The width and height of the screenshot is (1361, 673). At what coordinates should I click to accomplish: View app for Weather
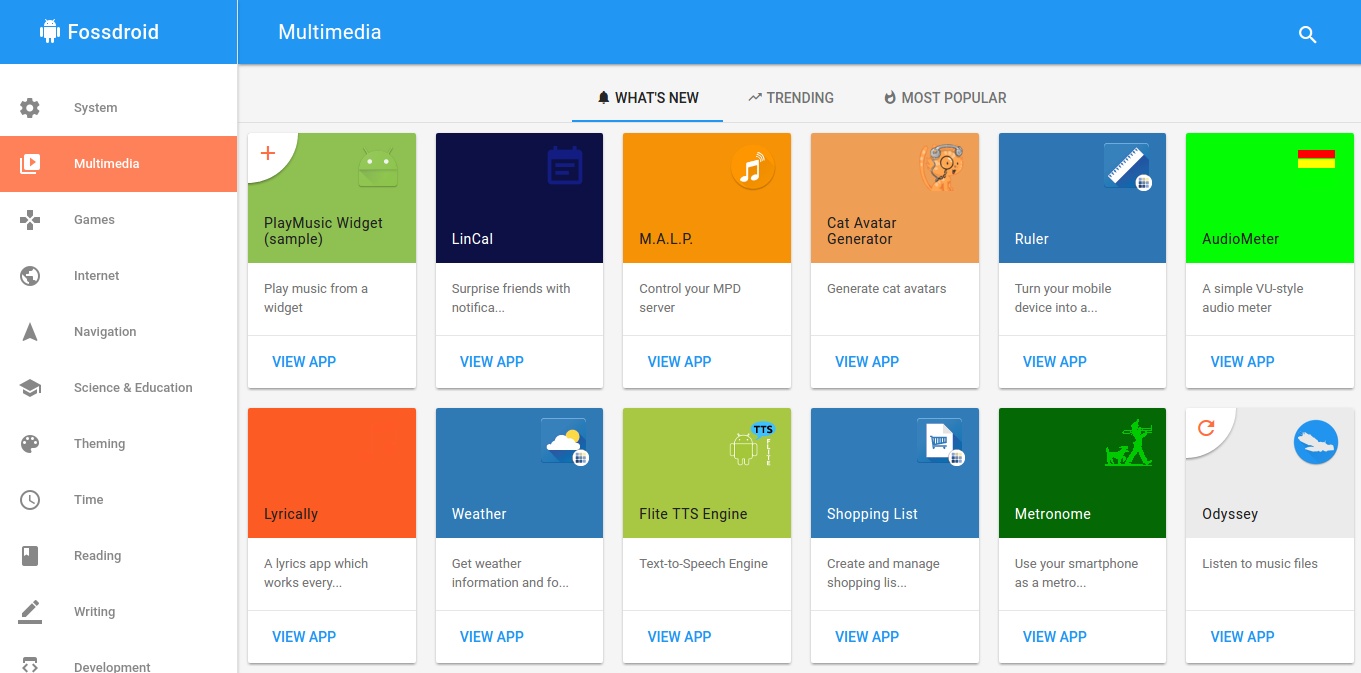point(492,637)
